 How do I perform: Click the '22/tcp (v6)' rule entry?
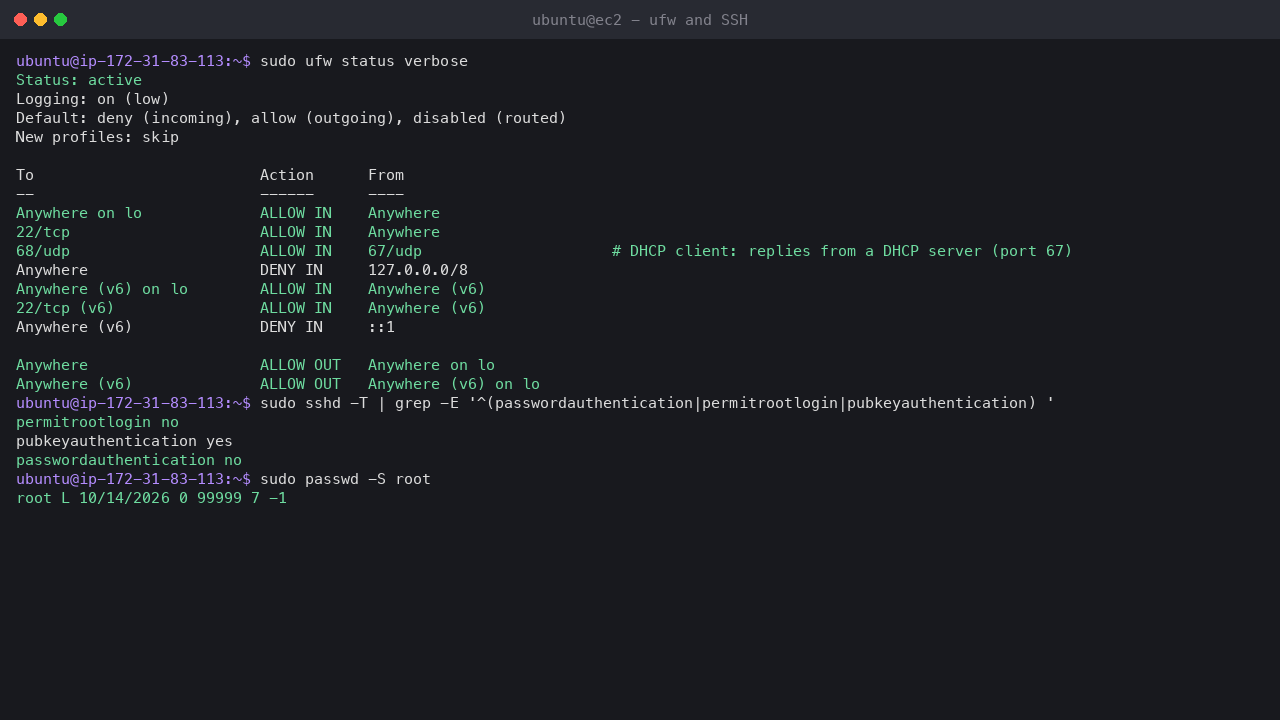coord(65,308)
